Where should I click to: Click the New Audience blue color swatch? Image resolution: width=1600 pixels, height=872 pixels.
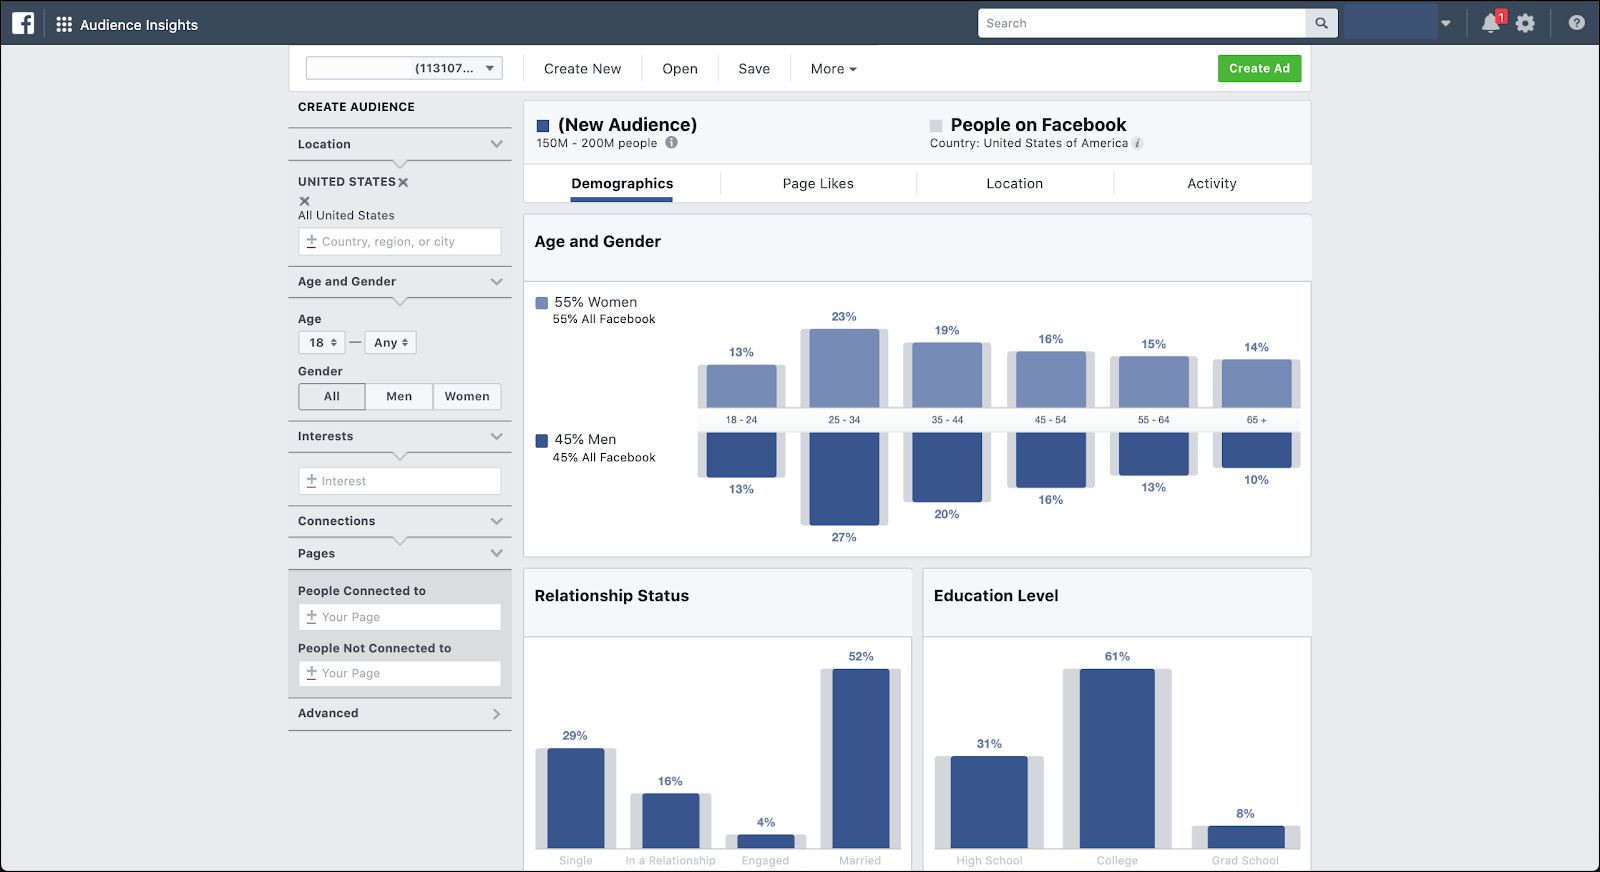543,126
